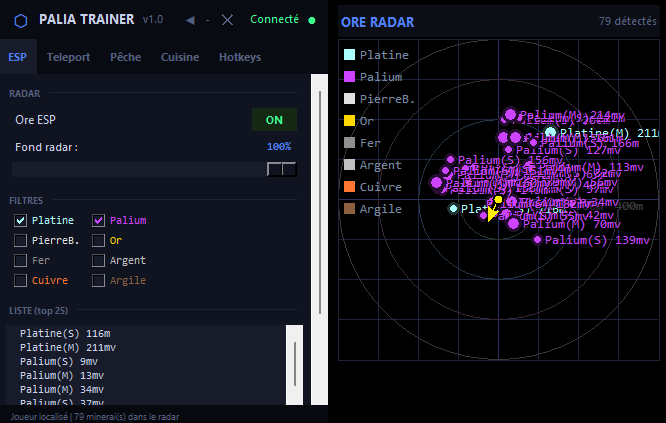Click the Palium(S) 139mv radar dot

click(538, 240)
